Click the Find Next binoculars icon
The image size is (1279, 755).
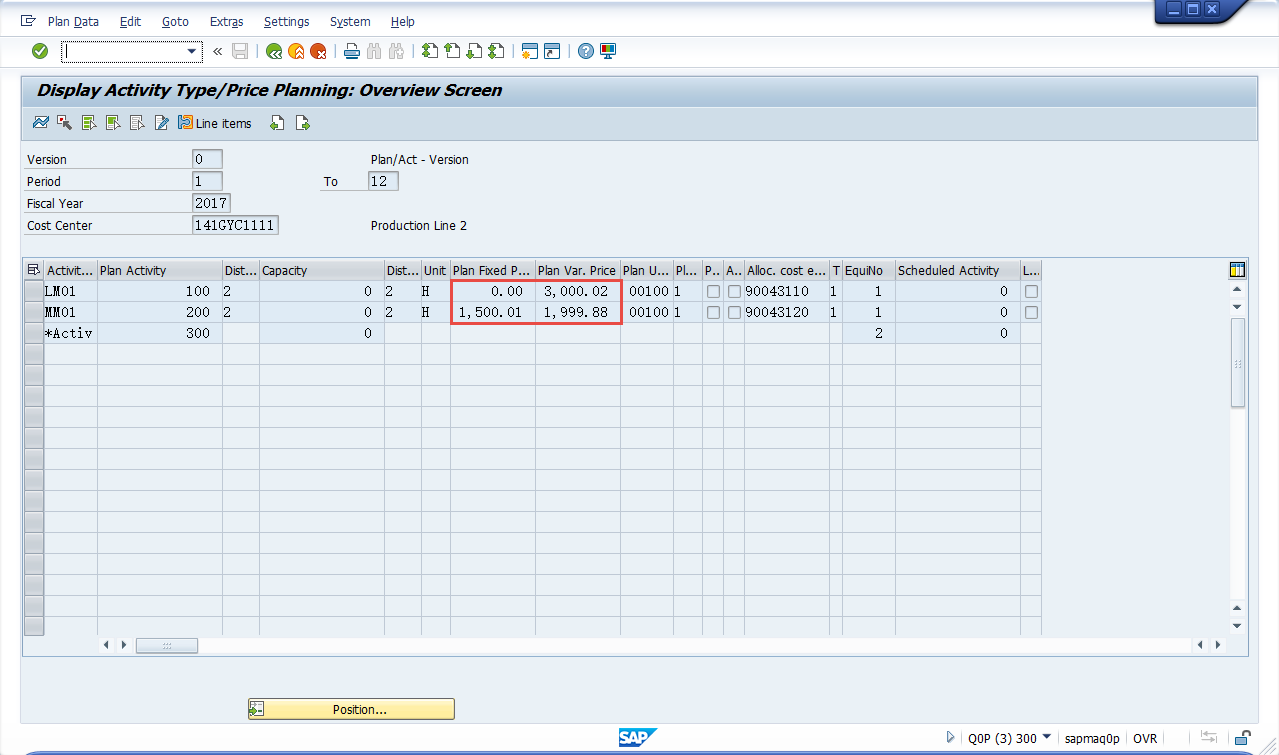click(x=396, y=51)
